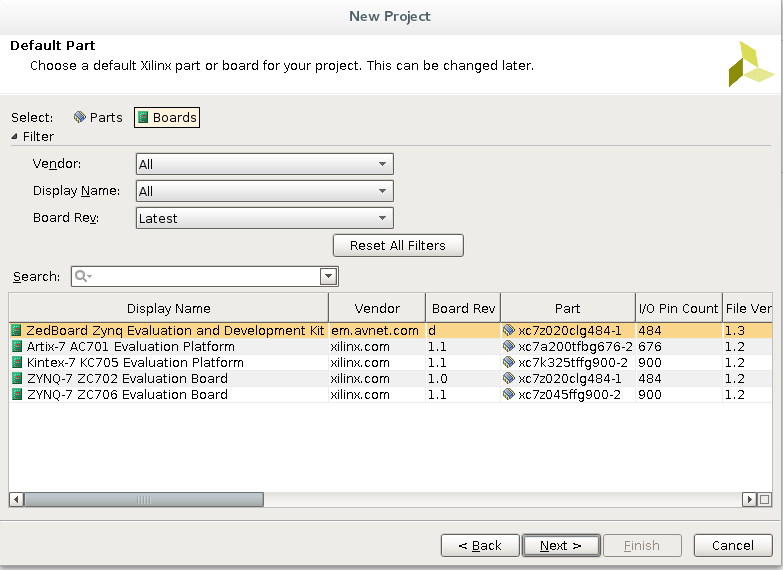Collapse the Filter section
The width and height of the screenshot is (783, 570).
[x=14, y=136]
